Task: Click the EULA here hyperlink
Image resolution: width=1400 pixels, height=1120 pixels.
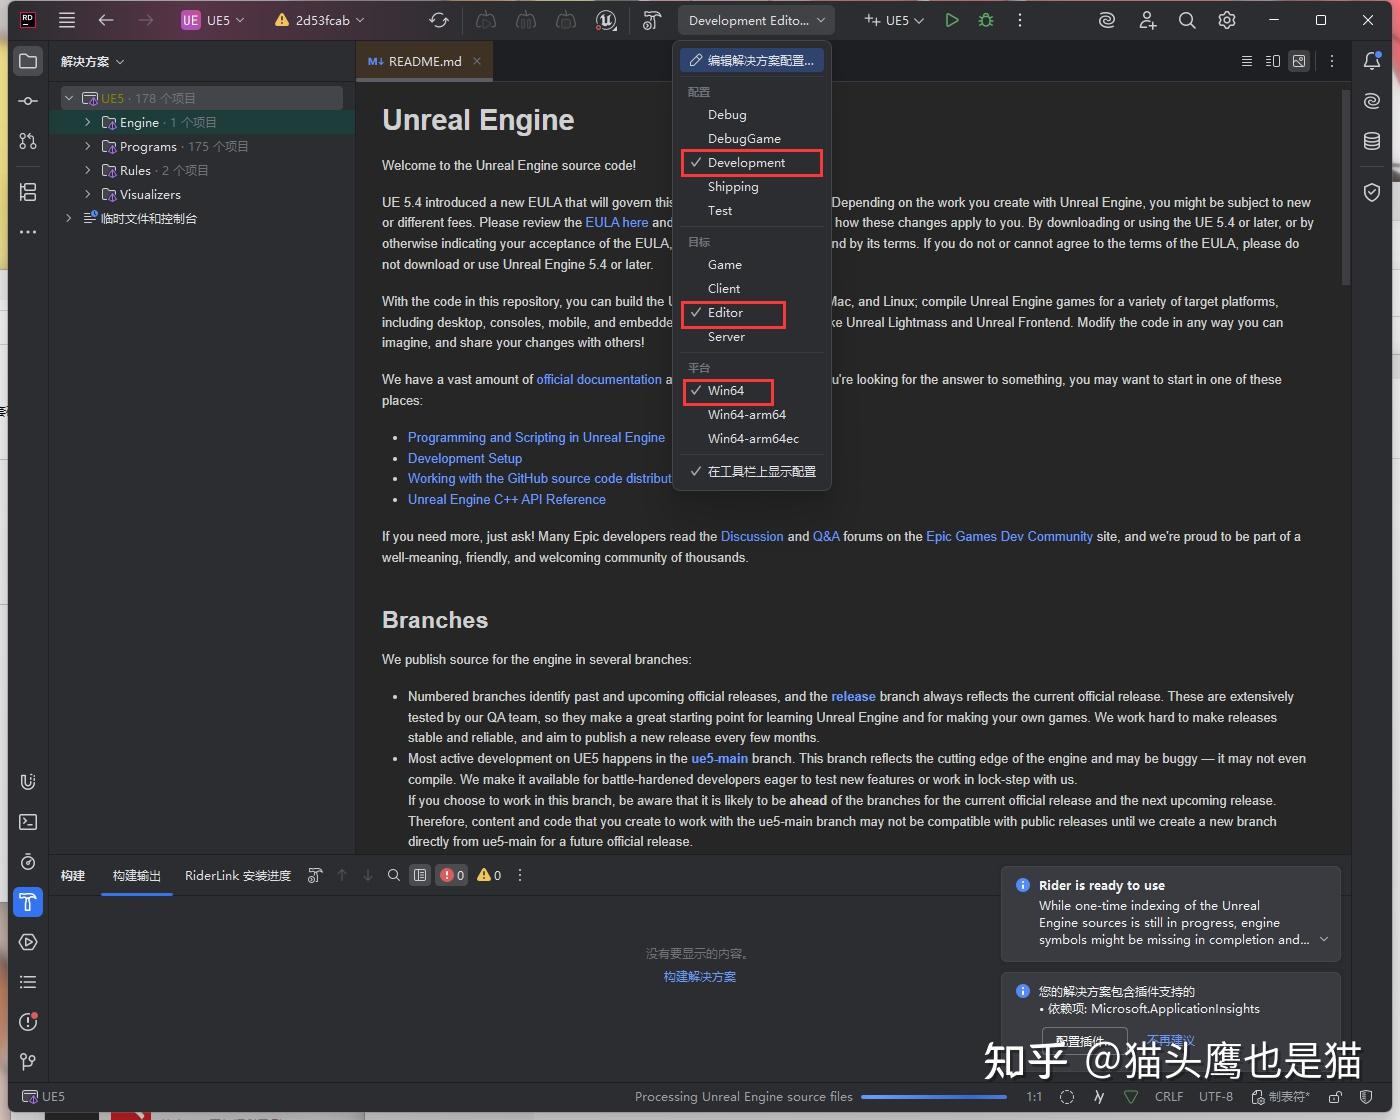Action: [617, 222]
